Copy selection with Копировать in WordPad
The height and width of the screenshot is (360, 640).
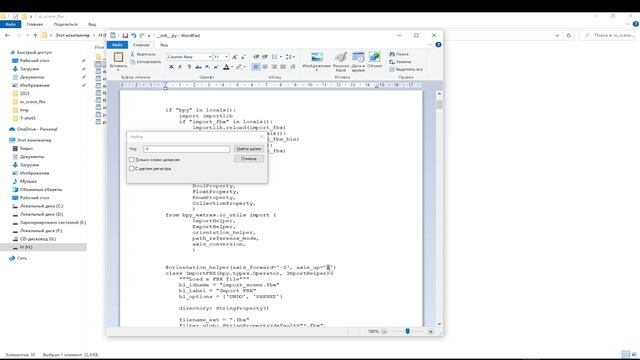tap(146, 62)
